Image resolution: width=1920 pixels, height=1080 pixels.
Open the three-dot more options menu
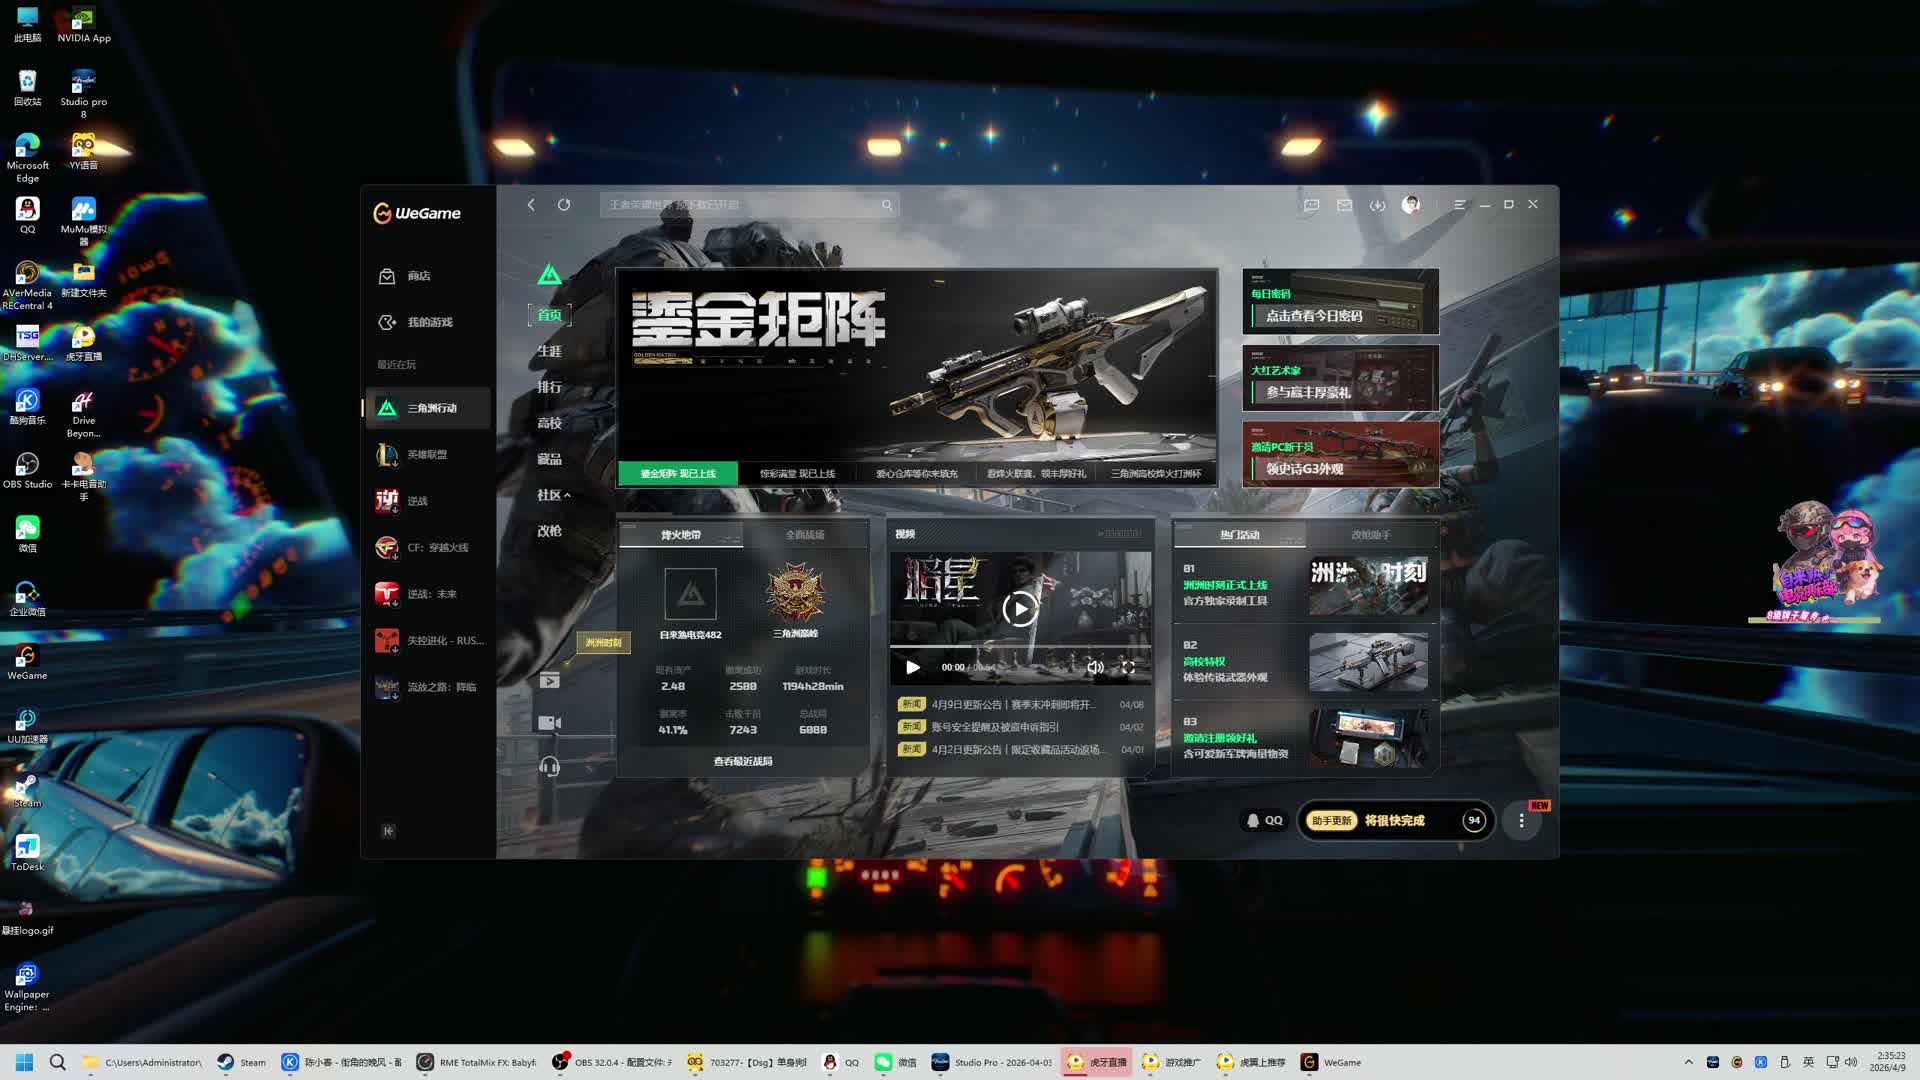point(1521,820)
